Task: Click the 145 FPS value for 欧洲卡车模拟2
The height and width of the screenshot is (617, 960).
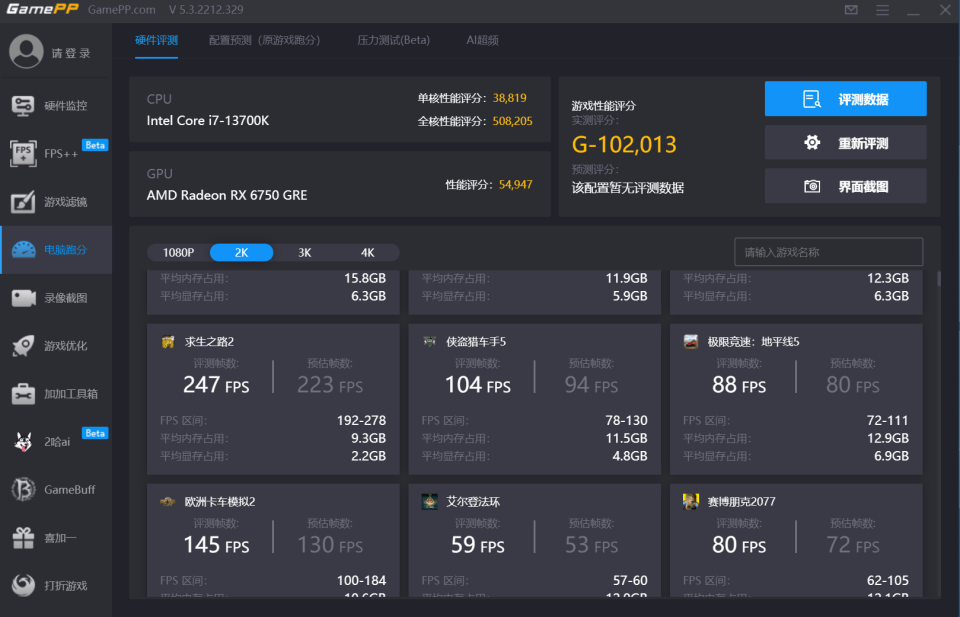Action: (216, 545)
